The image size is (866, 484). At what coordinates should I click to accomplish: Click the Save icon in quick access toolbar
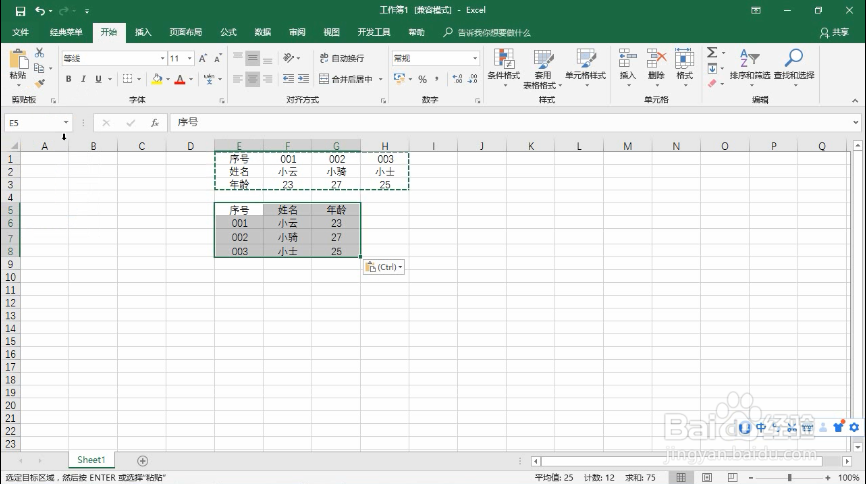point(20,10)
